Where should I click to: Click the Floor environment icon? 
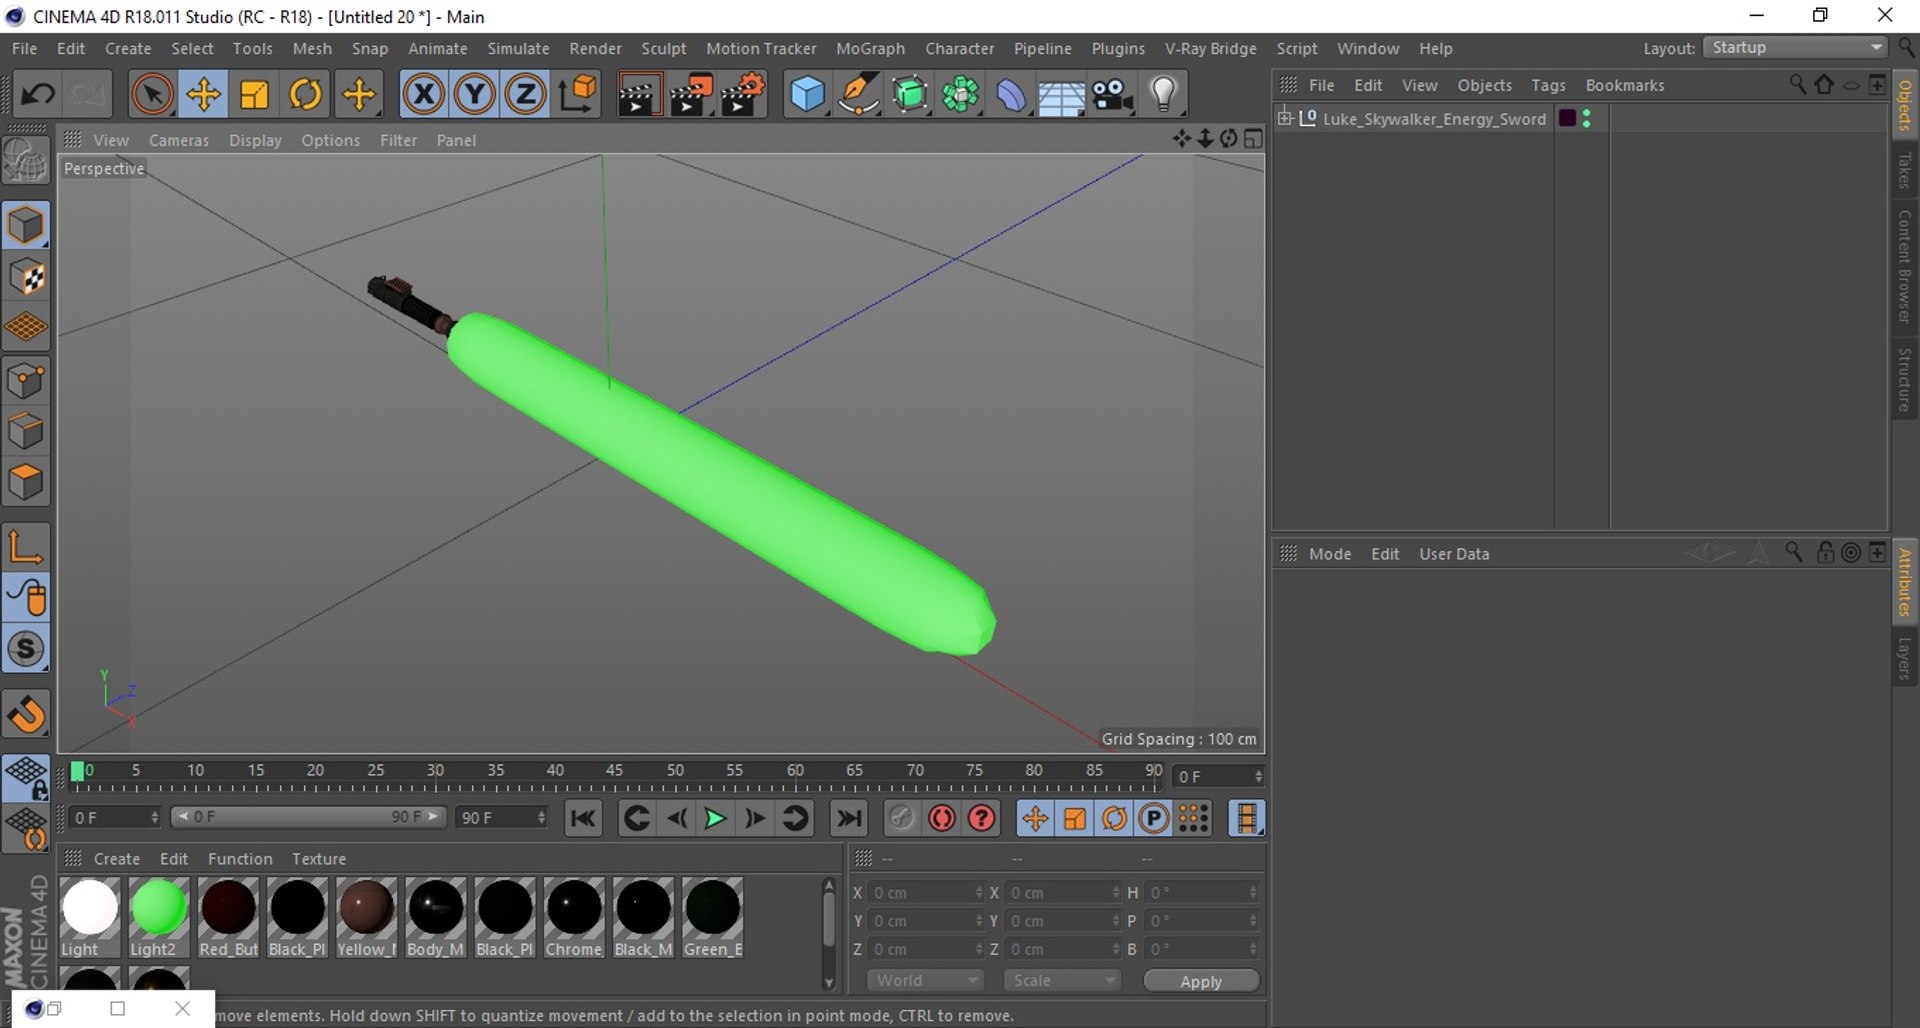click(1061, 95)
